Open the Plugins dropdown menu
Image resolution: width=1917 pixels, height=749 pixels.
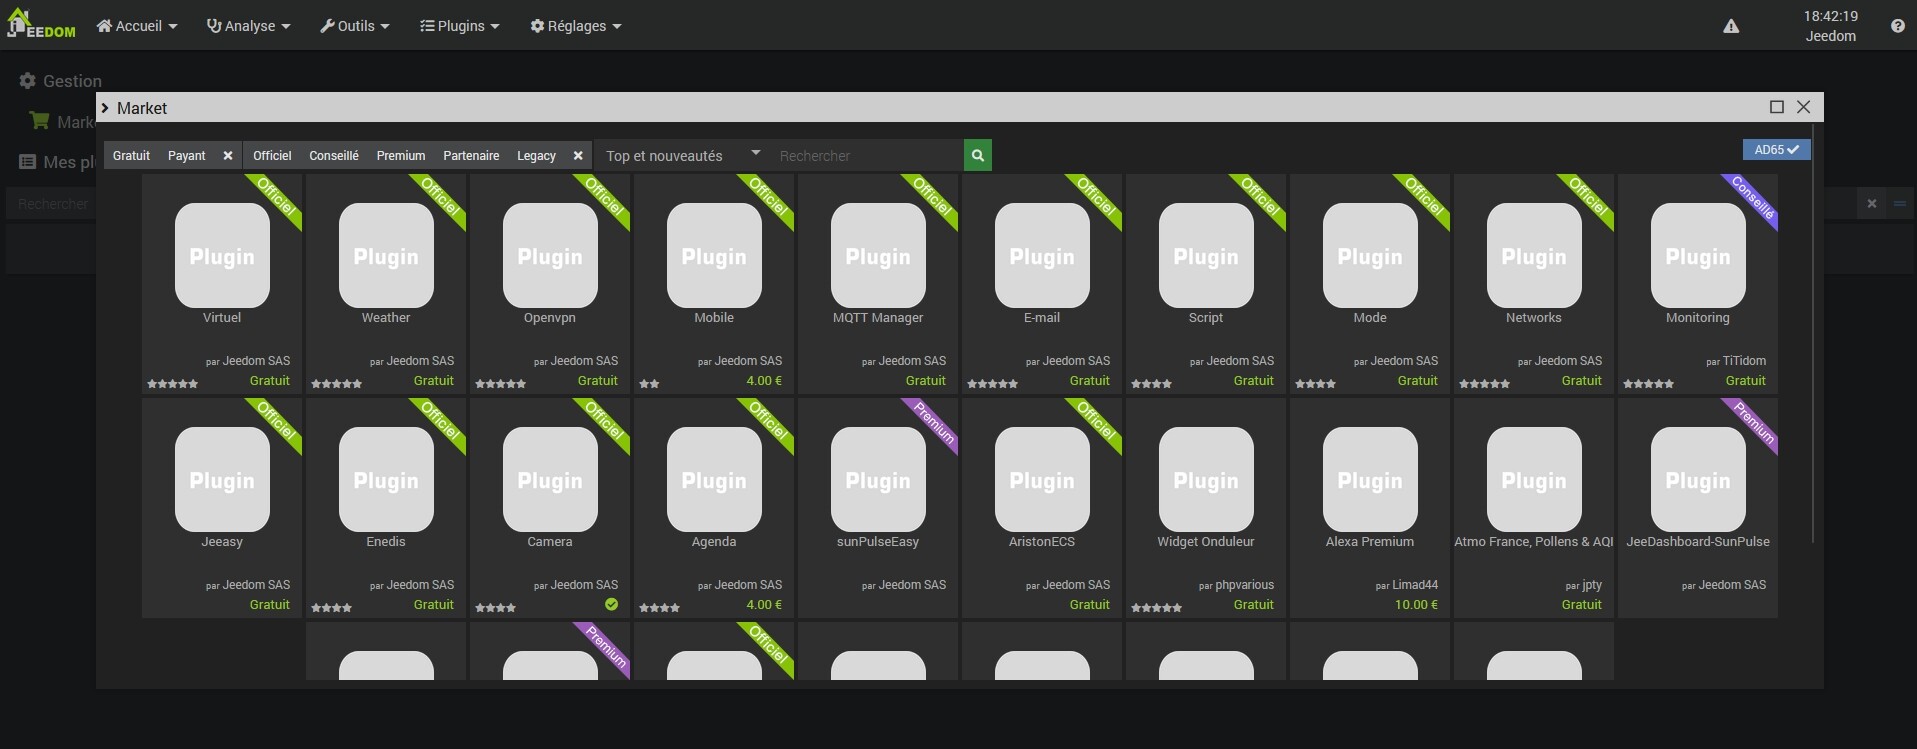point(459,26)
